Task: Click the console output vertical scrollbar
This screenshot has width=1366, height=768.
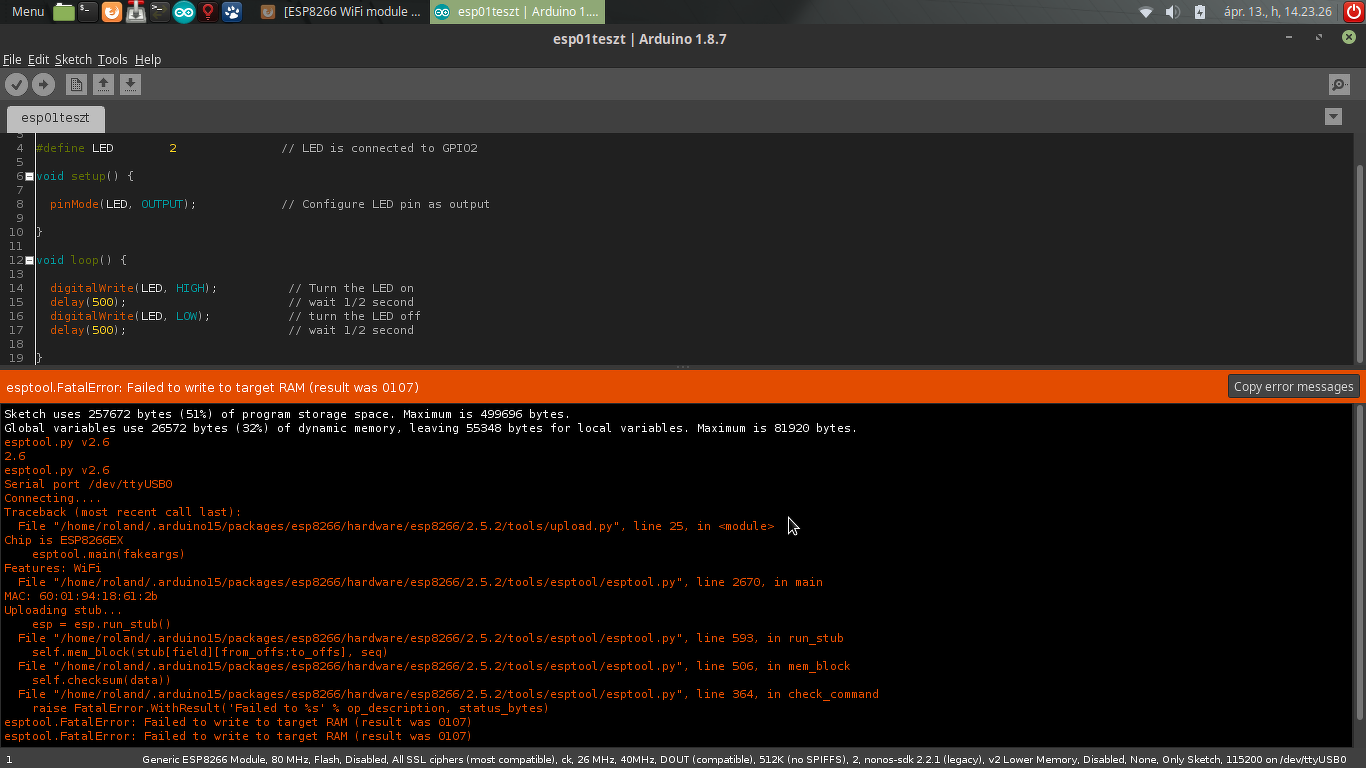Action: coord(1359,560)
